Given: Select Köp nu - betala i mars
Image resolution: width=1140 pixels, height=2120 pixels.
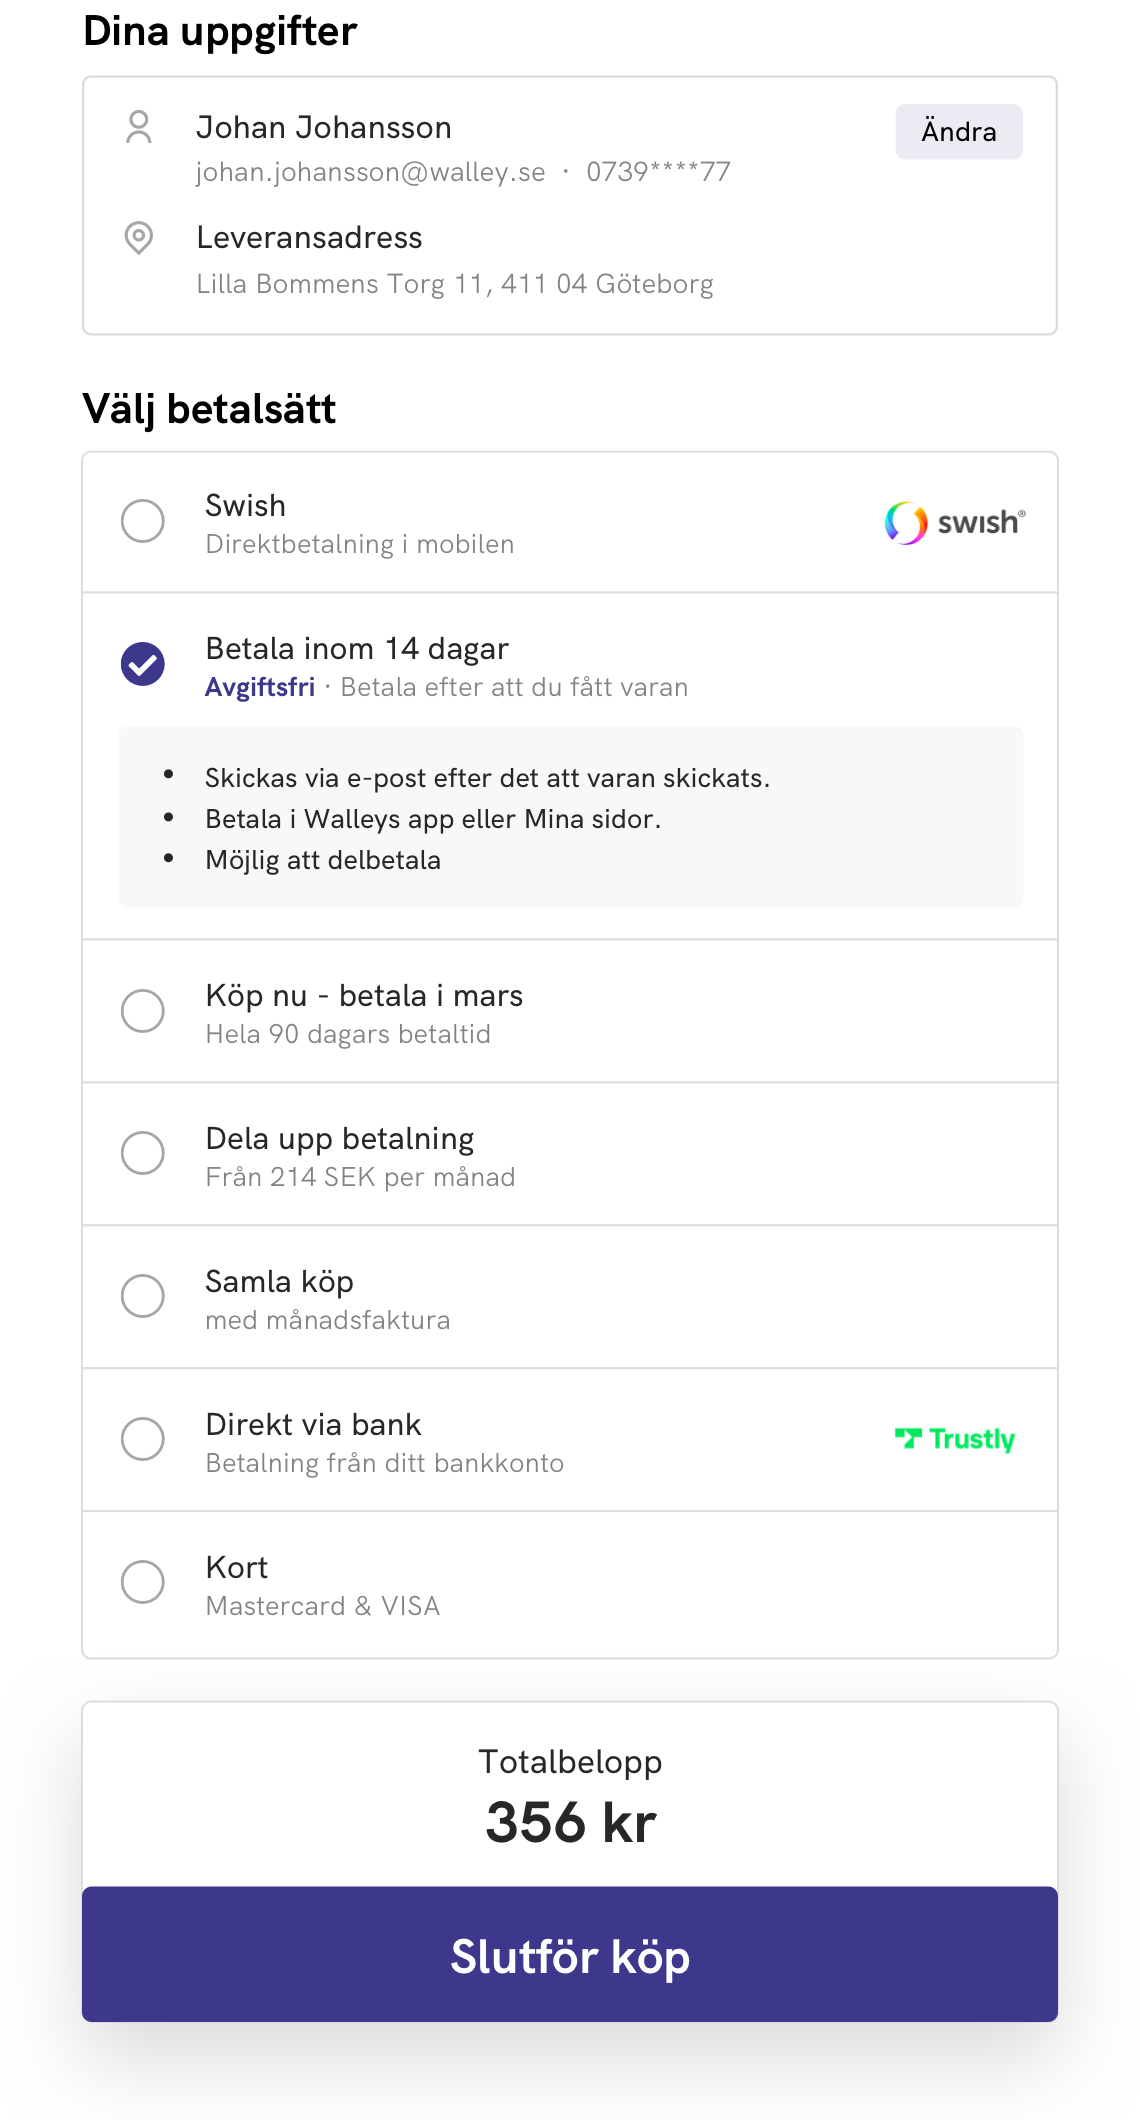Looking at the screenshot, I should pyautogui.click(x=143, y=1011).
